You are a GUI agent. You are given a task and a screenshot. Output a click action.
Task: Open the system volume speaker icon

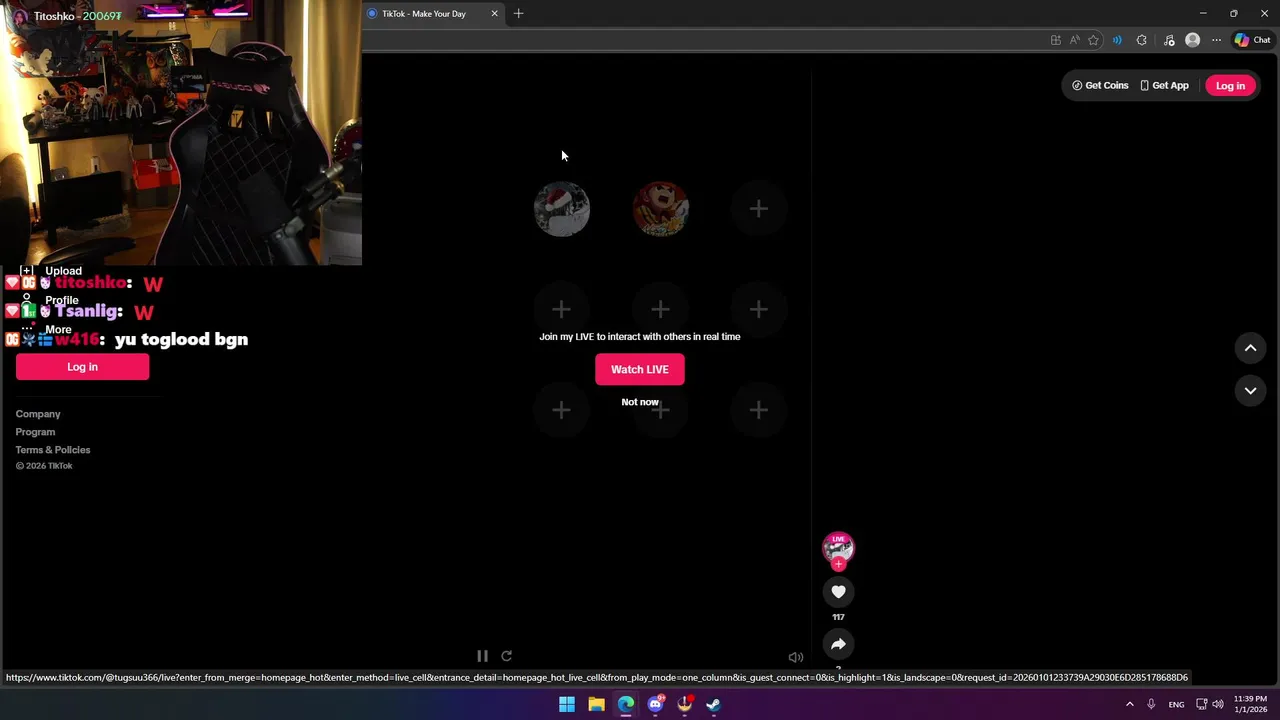1218,705
